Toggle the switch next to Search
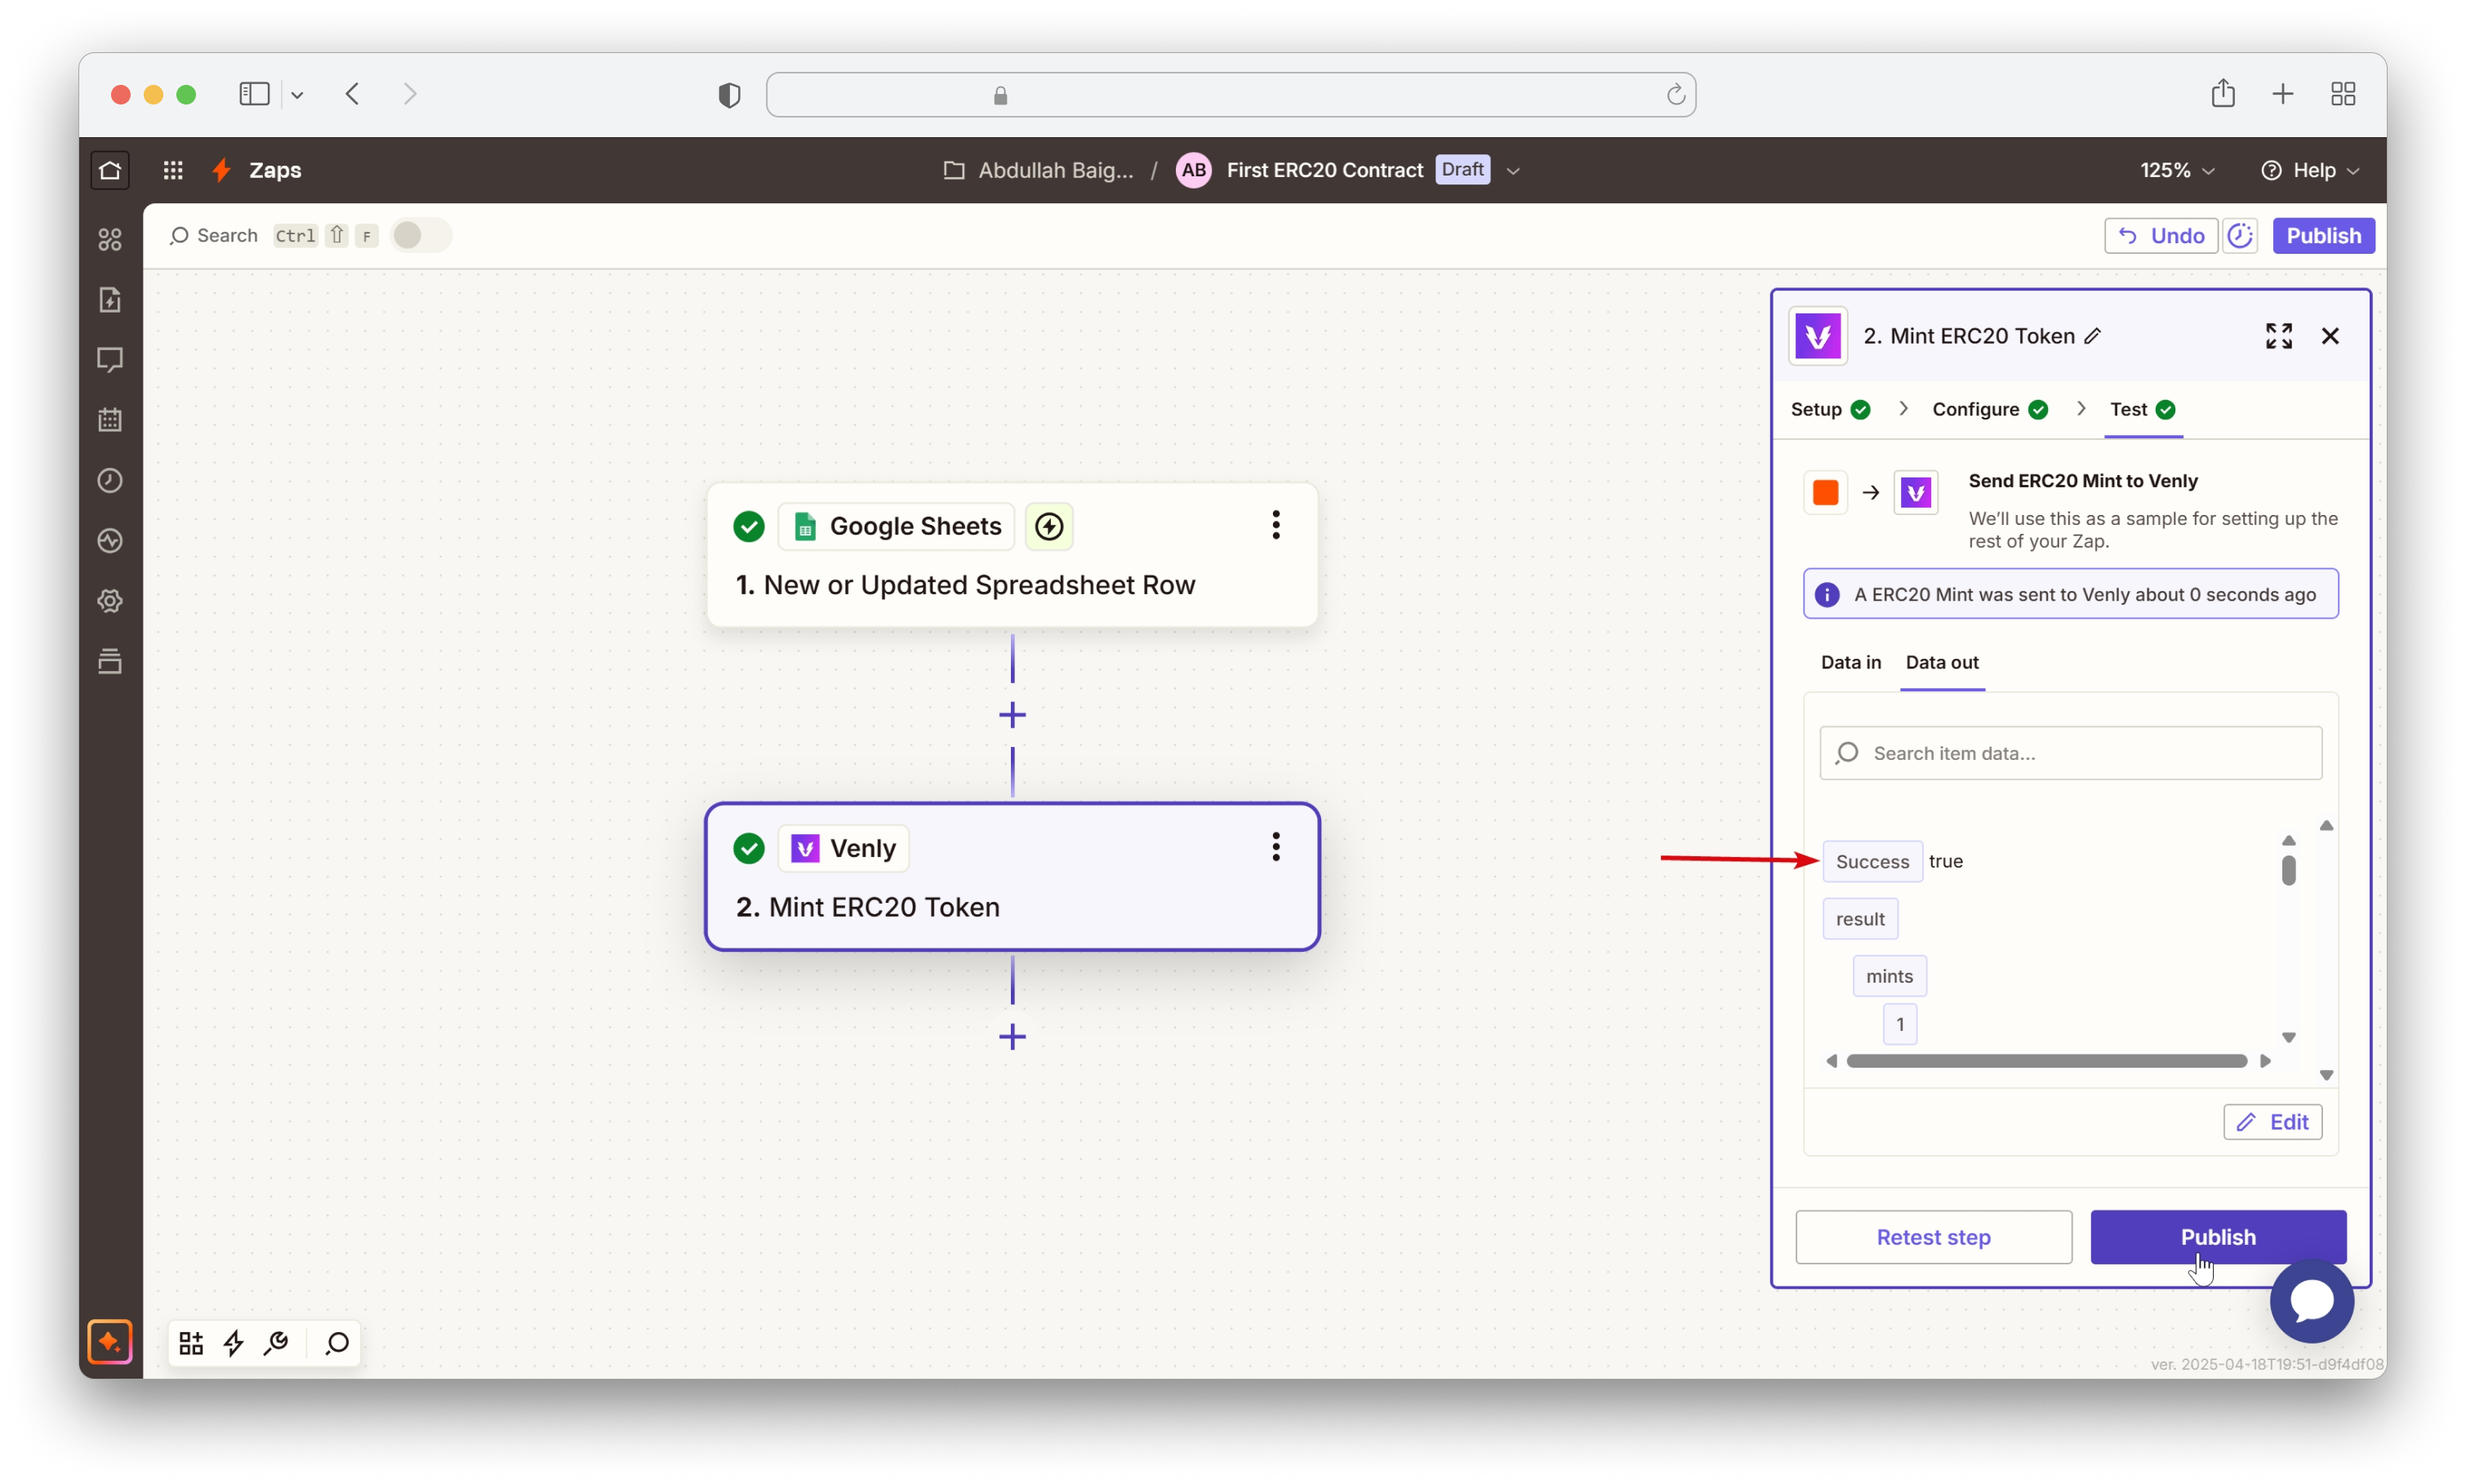The width and height of the screenshot is (2466, 1484). [x=420, y=236]
